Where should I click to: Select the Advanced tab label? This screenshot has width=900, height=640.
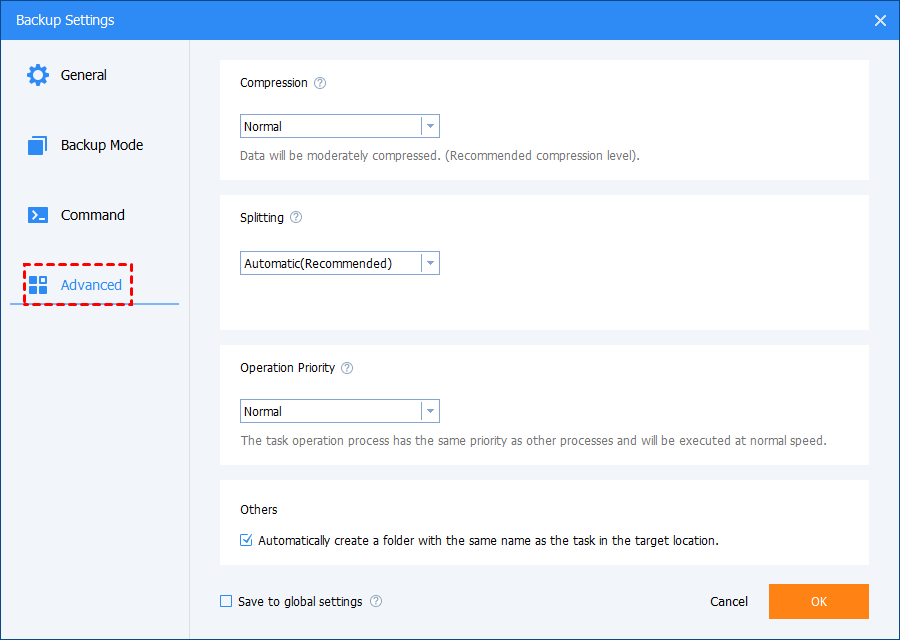pos(91,285)
